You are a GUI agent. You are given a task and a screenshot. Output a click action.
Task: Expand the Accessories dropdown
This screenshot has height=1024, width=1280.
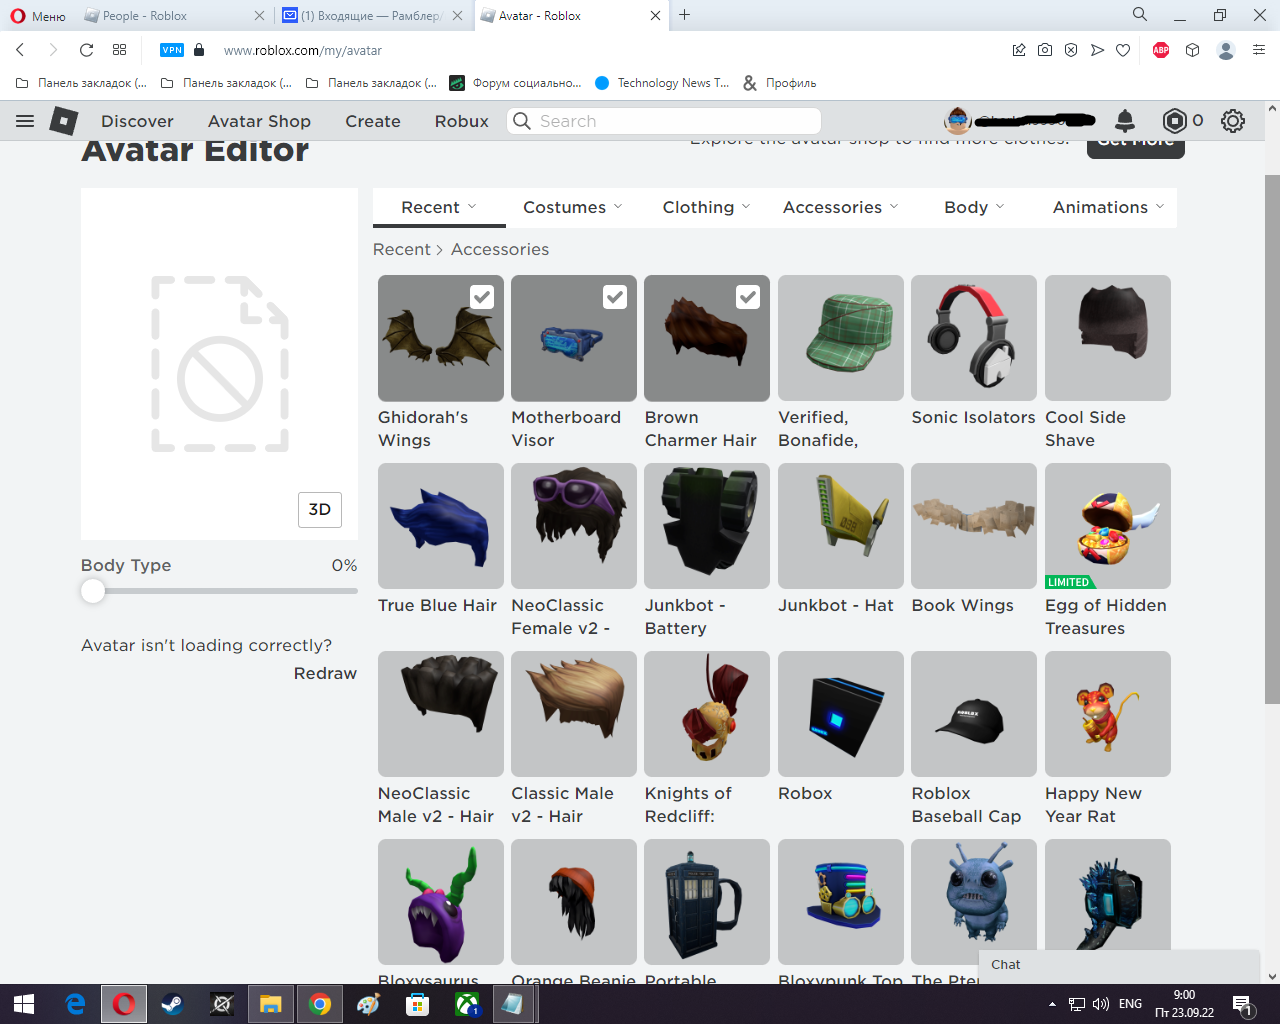tap(841, 207)
